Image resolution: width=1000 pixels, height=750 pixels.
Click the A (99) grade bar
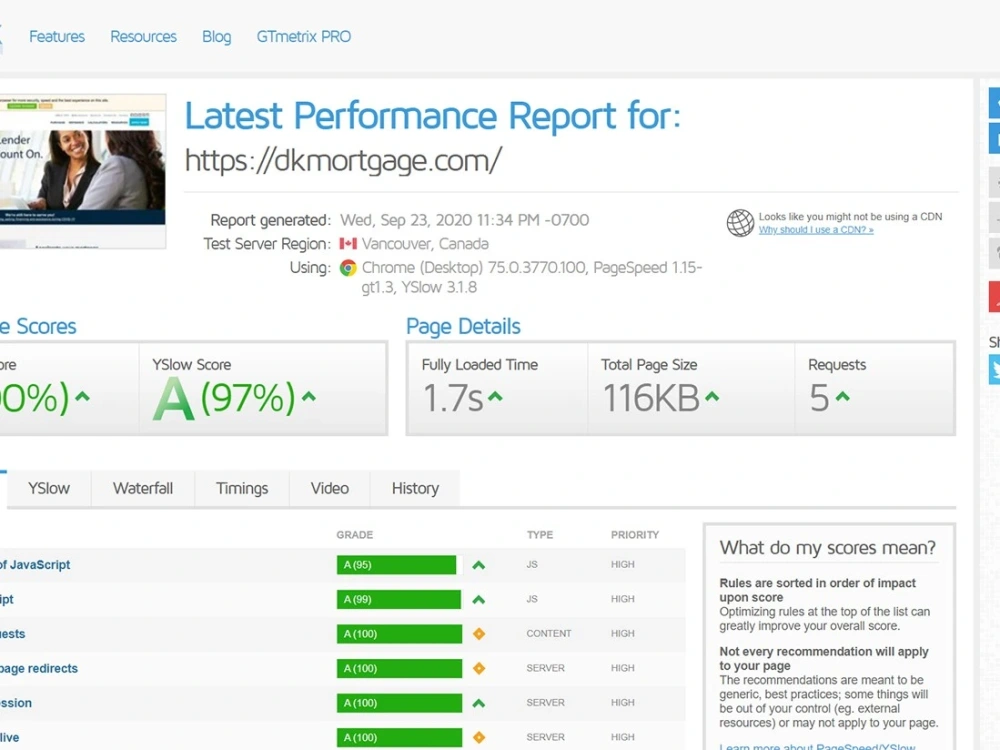pos(399,599)
